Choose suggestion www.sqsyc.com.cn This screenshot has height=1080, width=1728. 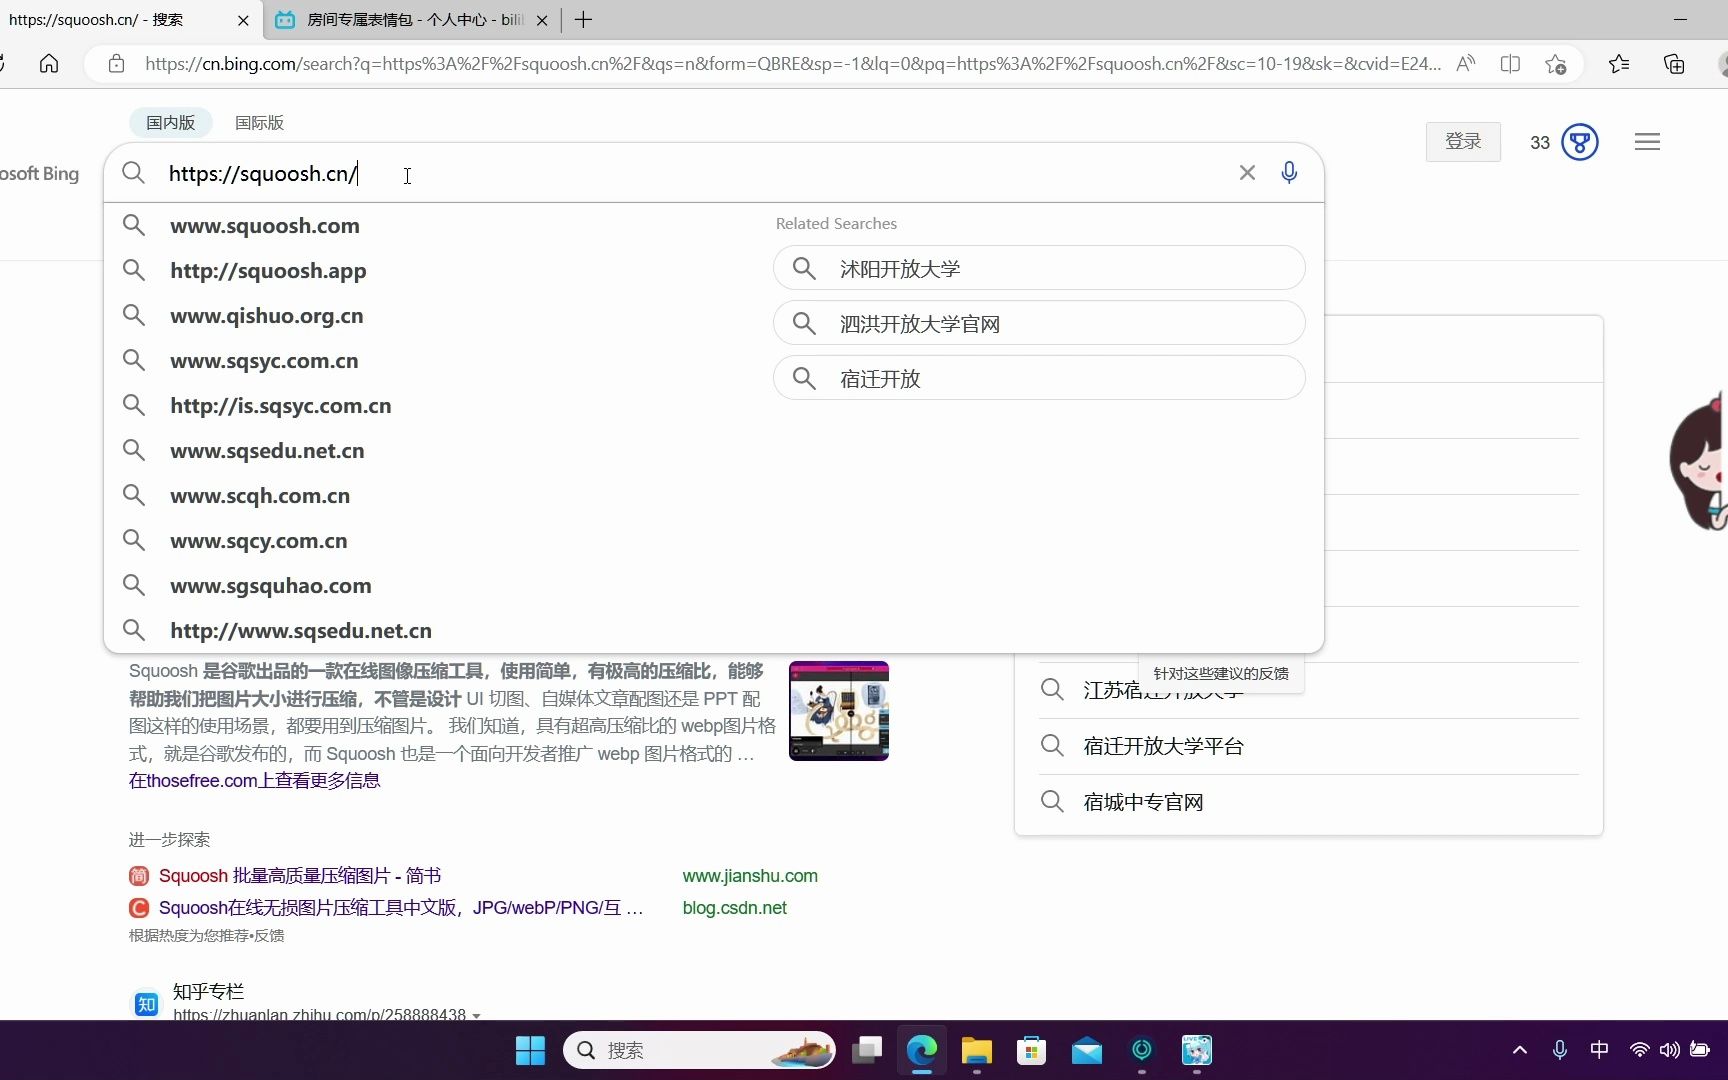[264, 361]
